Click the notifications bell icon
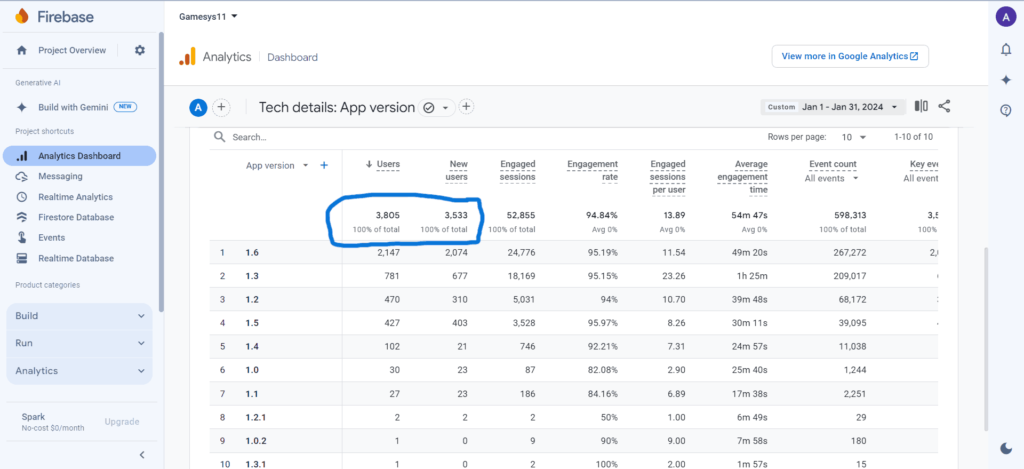Screen dimensions: 1024x469 coord(1005,49)
